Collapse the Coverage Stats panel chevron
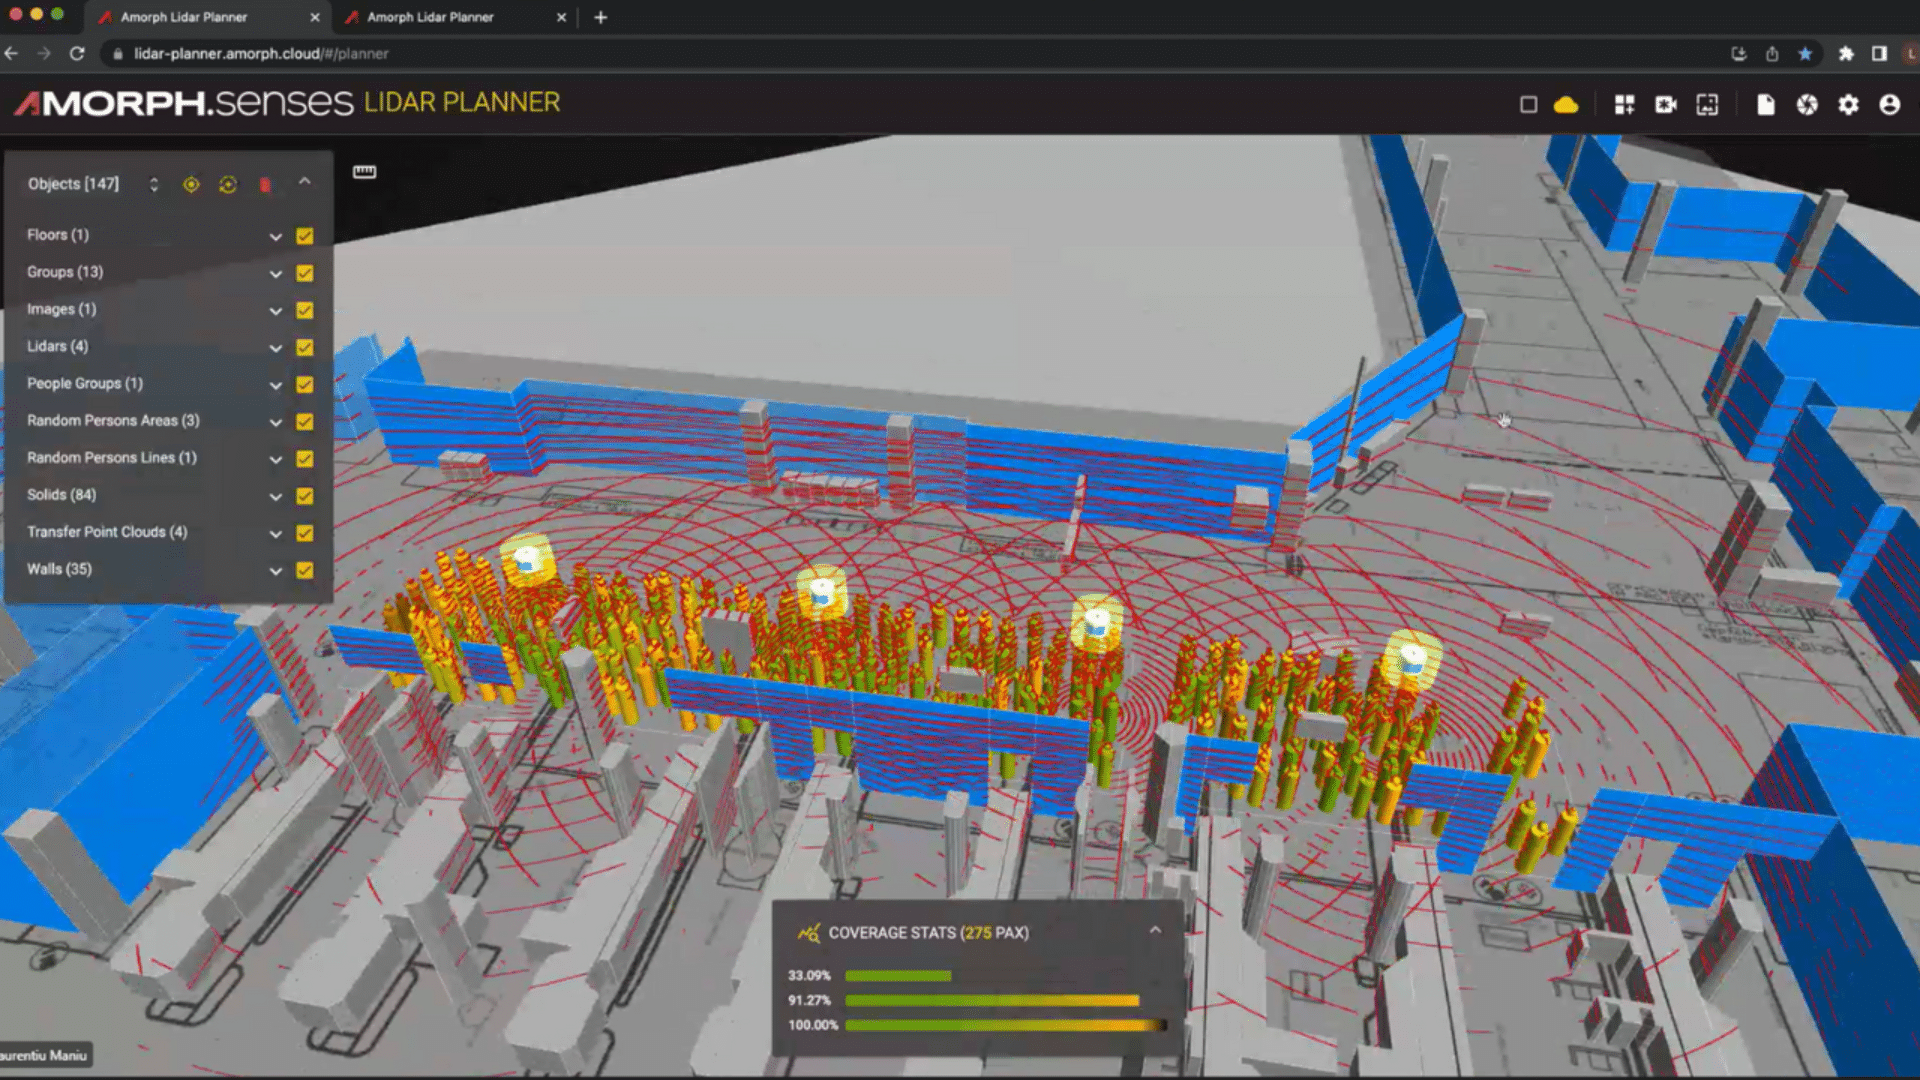The image size is (1920, 1080). [x=1157, y=929]
